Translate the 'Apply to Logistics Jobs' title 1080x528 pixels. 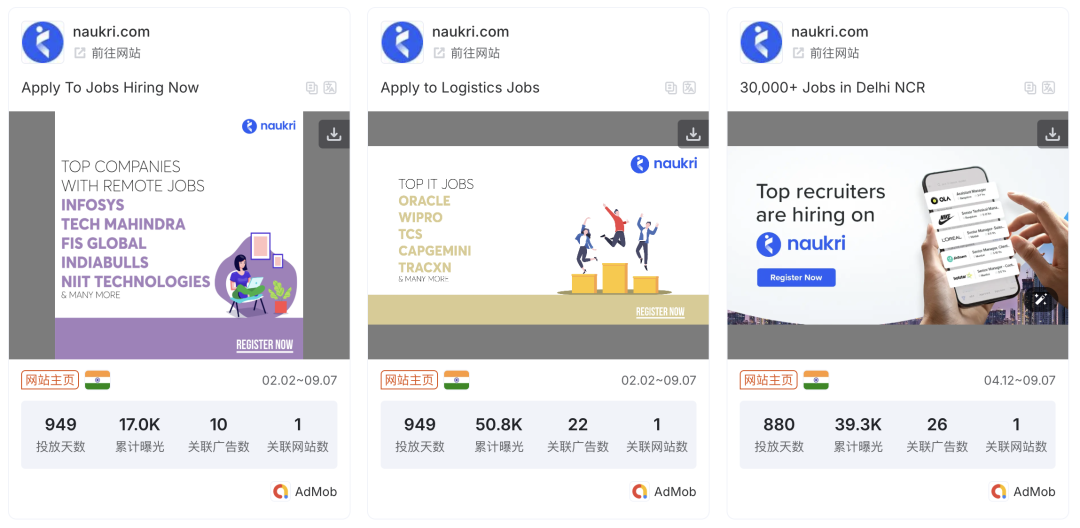point(689,88)
